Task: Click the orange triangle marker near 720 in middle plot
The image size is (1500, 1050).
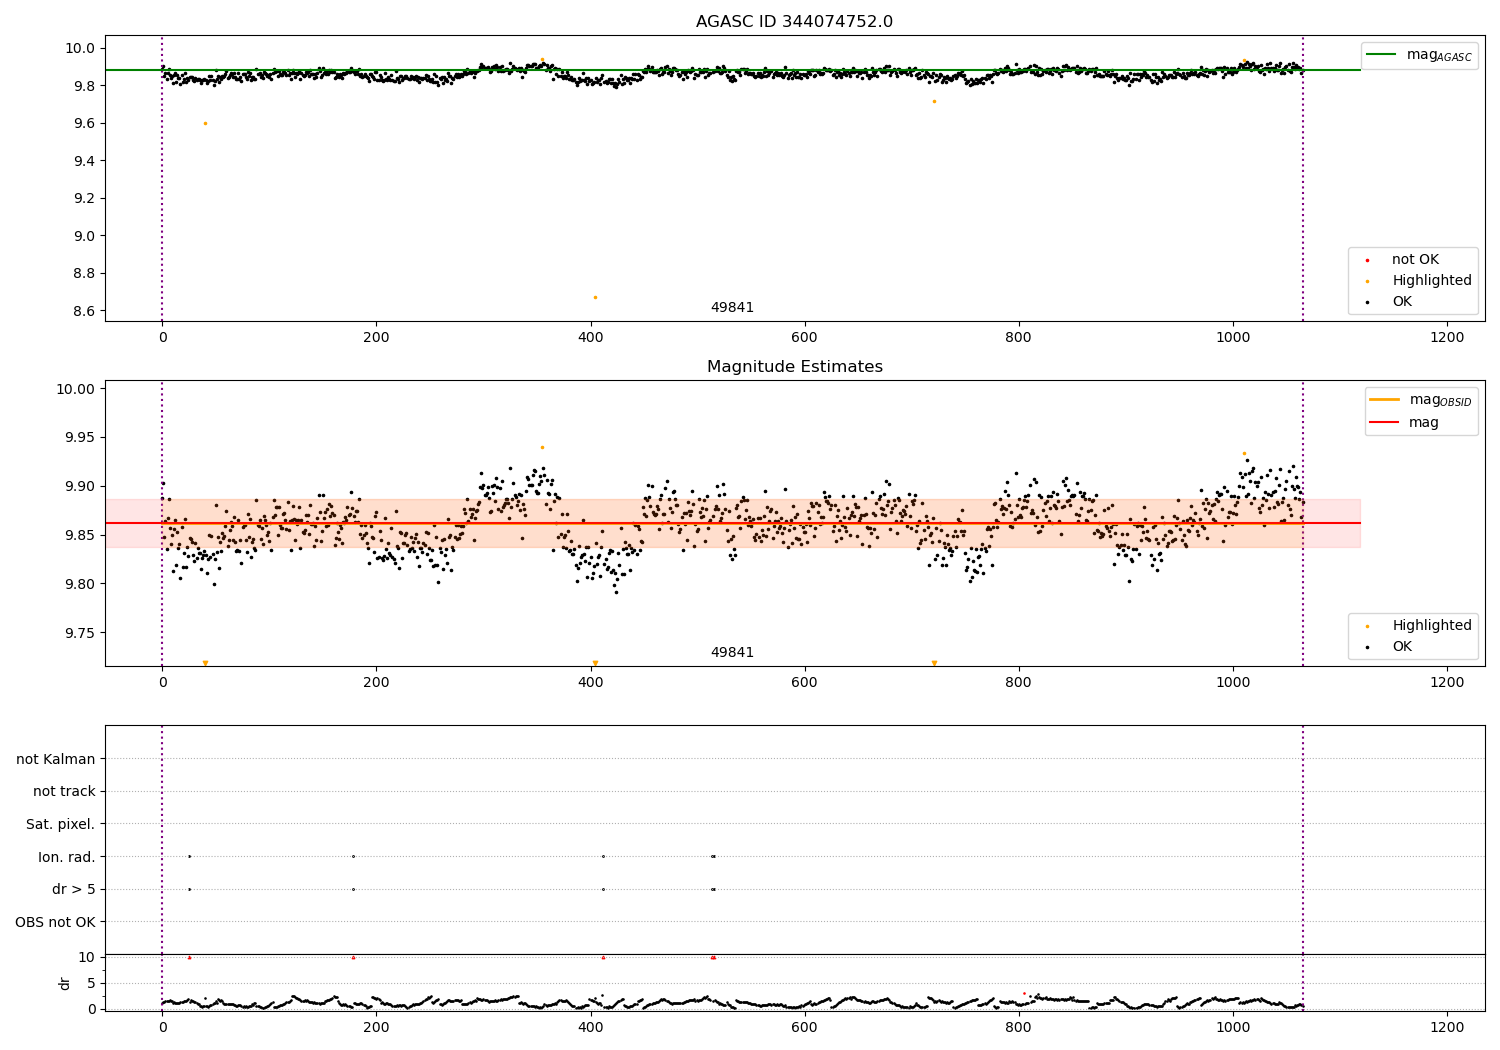Action: [934, 663]
